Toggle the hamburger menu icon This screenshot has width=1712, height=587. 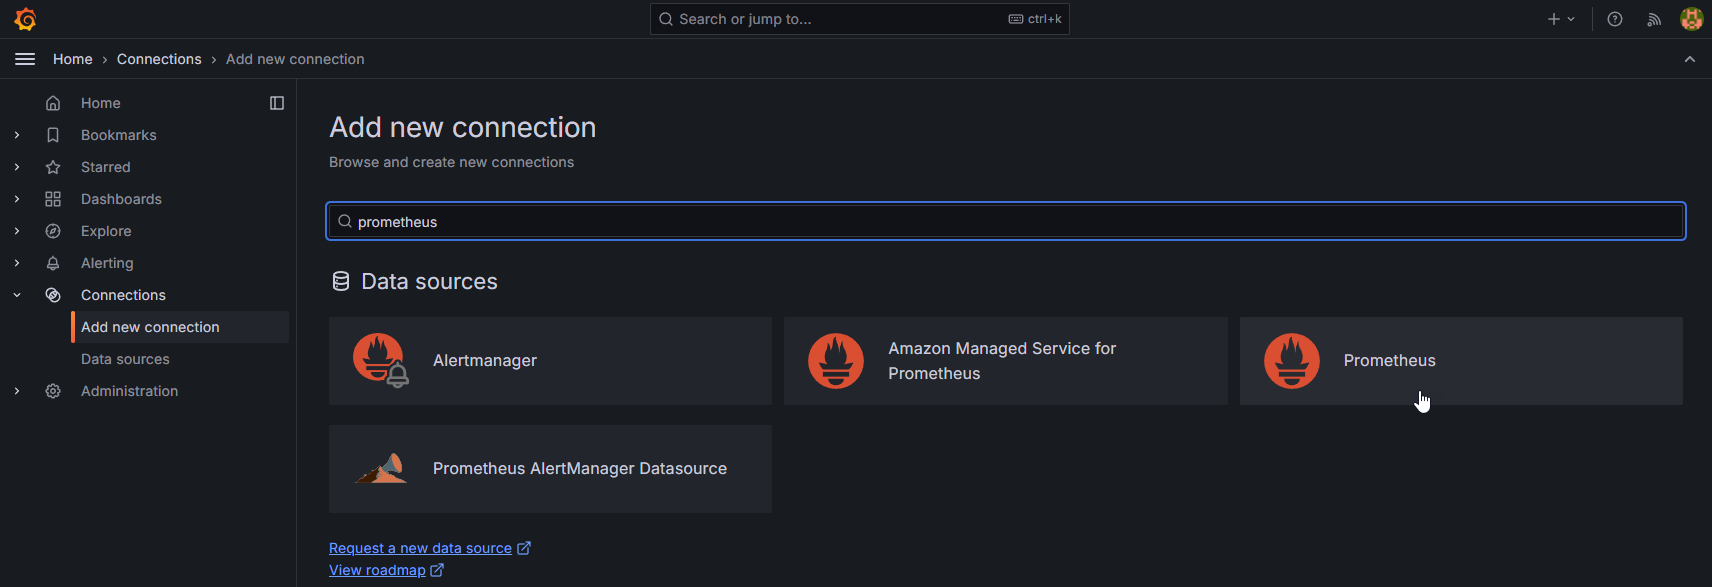click(25, 59)
